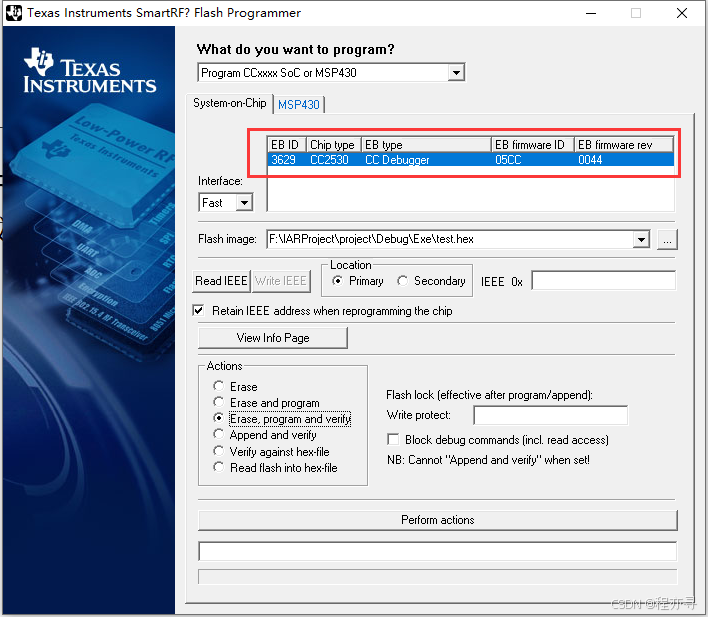Click the SmartRF Flash Programmer title bar icon

(14, 13)
